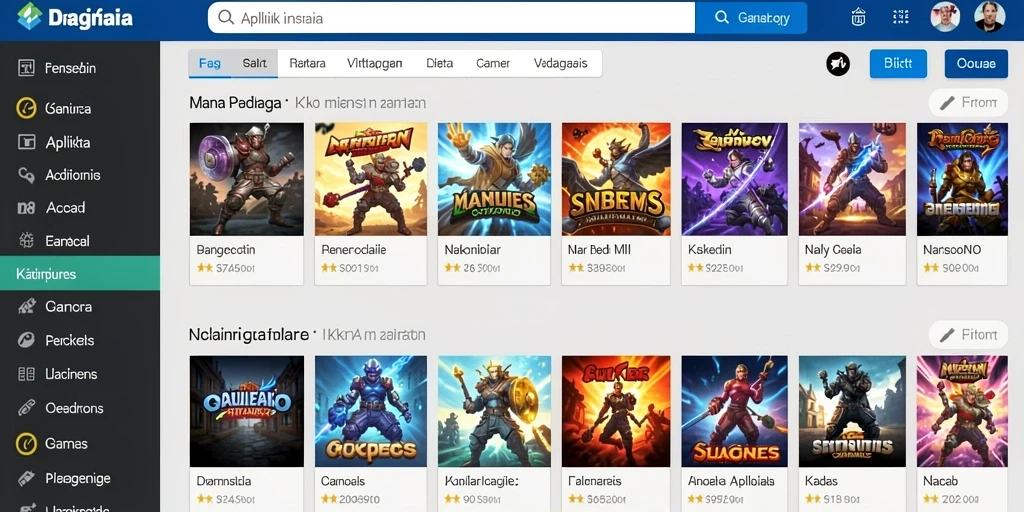Switch to the Dieta tab
1024x512 pixels.
pyautogui.click(x=440, y=63)
